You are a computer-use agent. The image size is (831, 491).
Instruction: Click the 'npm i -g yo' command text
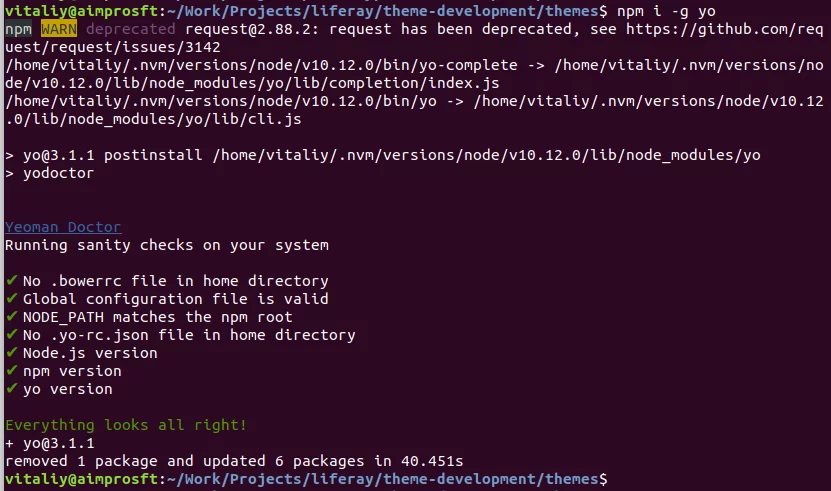(x=666, y=11)
